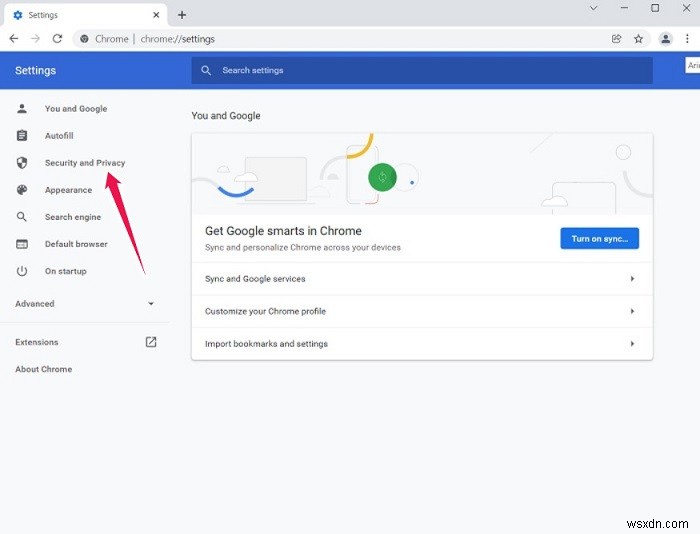Open the profile avatar icon
Viewport: 700px width, 534px height.
click(665, 39)
